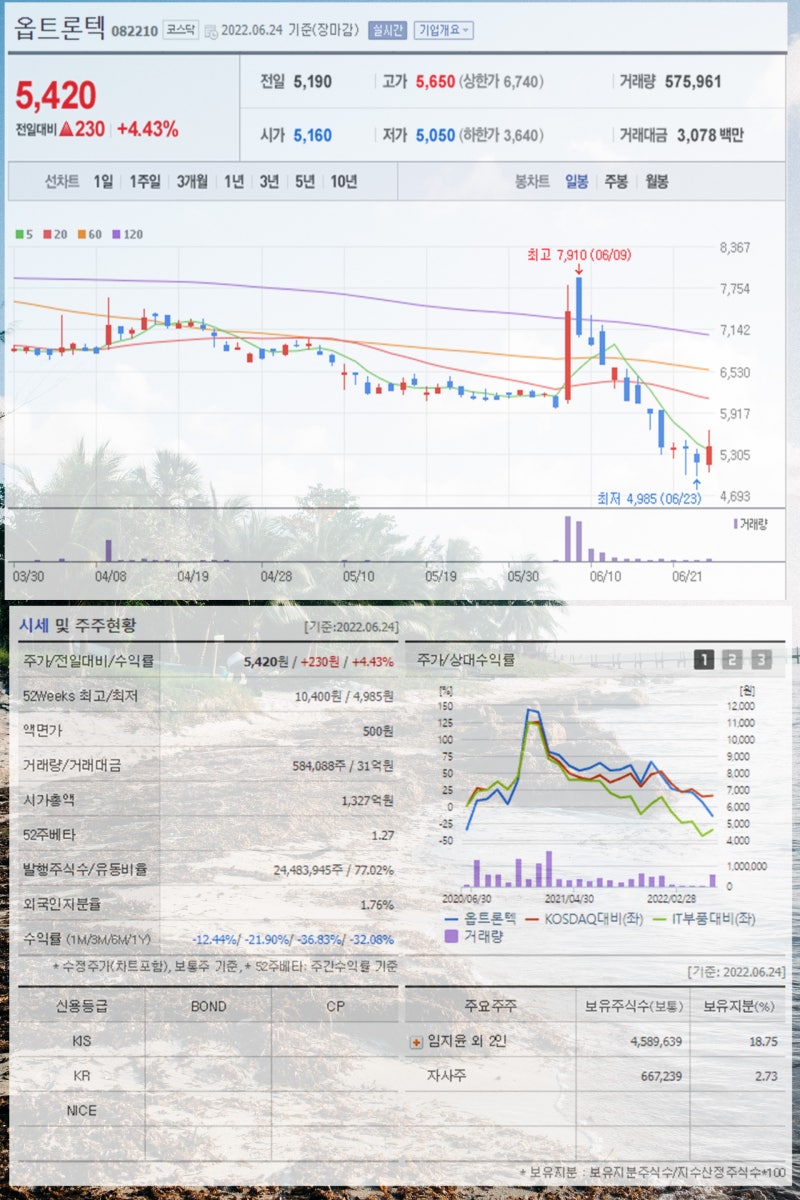Select the 1일 line chart period

103,182
